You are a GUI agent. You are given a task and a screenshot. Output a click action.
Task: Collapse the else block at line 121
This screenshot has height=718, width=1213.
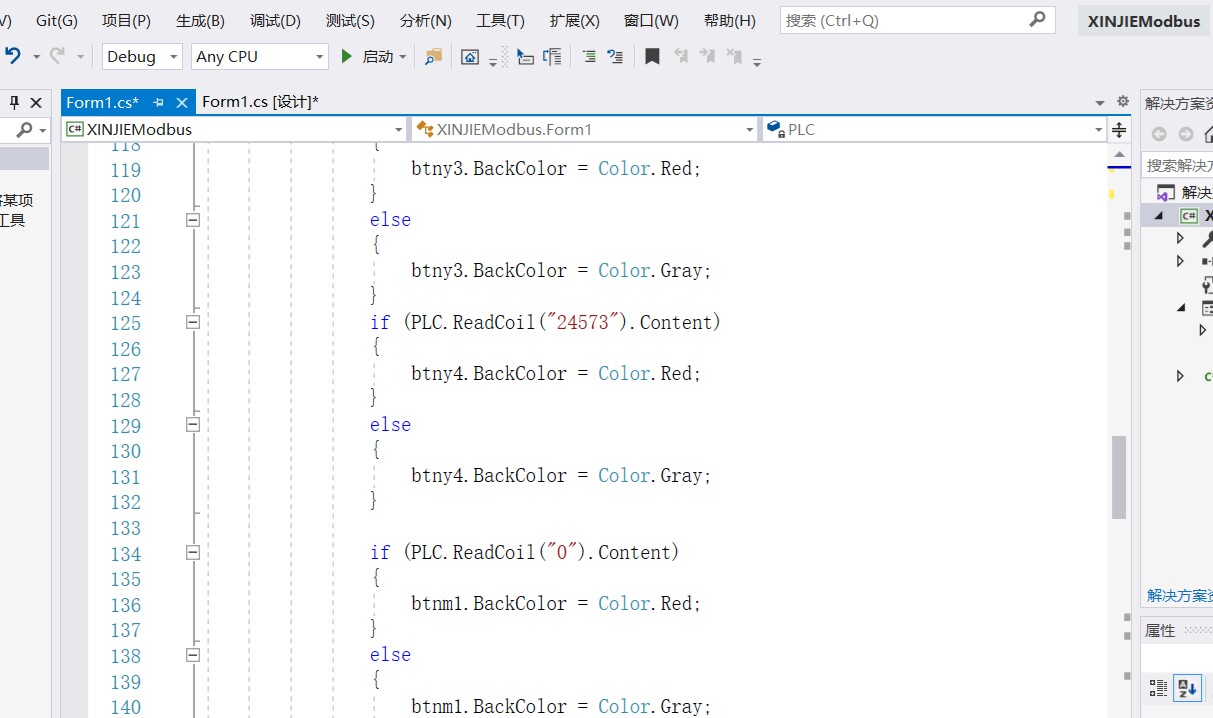pyautogui.click(x=193, y=220)
